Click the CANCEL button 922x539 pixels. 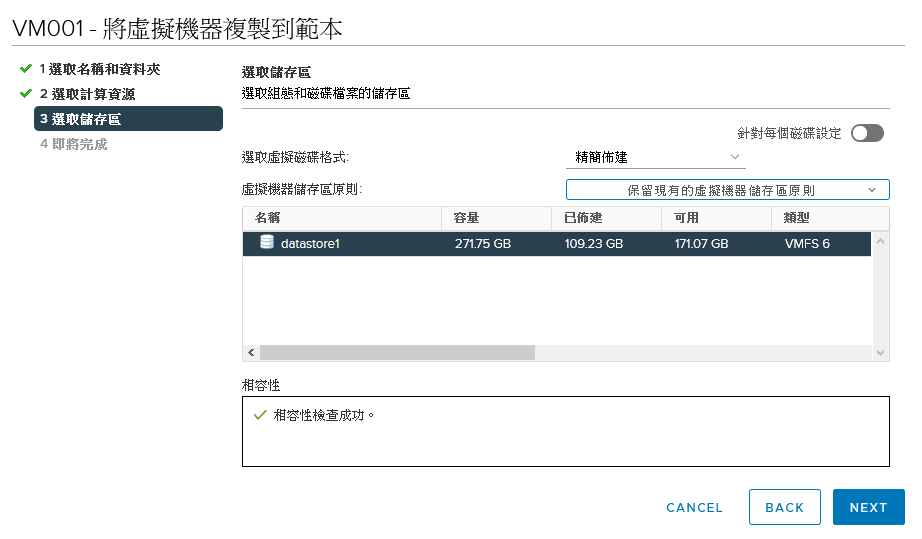tap(694, 507)
